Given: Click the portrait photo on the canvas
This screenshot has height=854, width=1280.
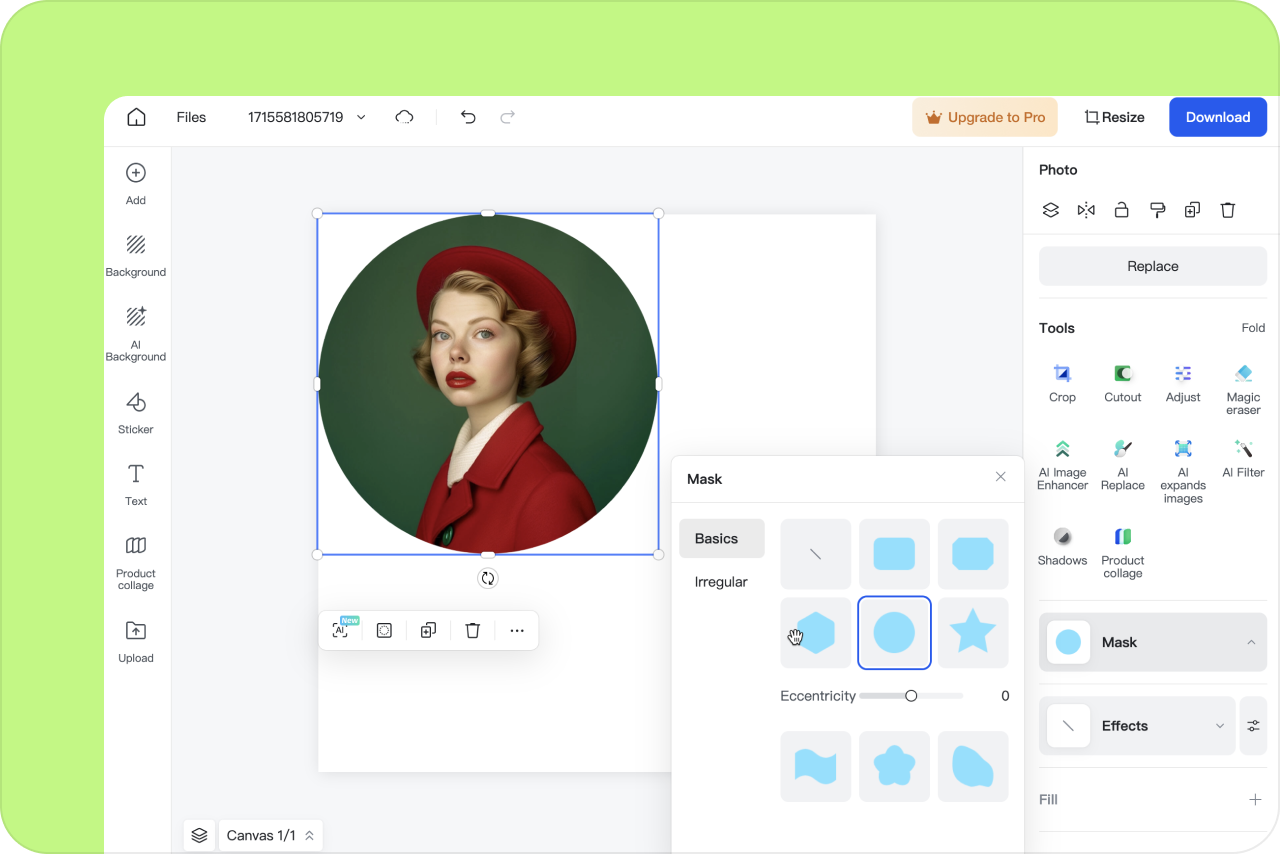Looking at the screenshot, I should tap(488, 384).
